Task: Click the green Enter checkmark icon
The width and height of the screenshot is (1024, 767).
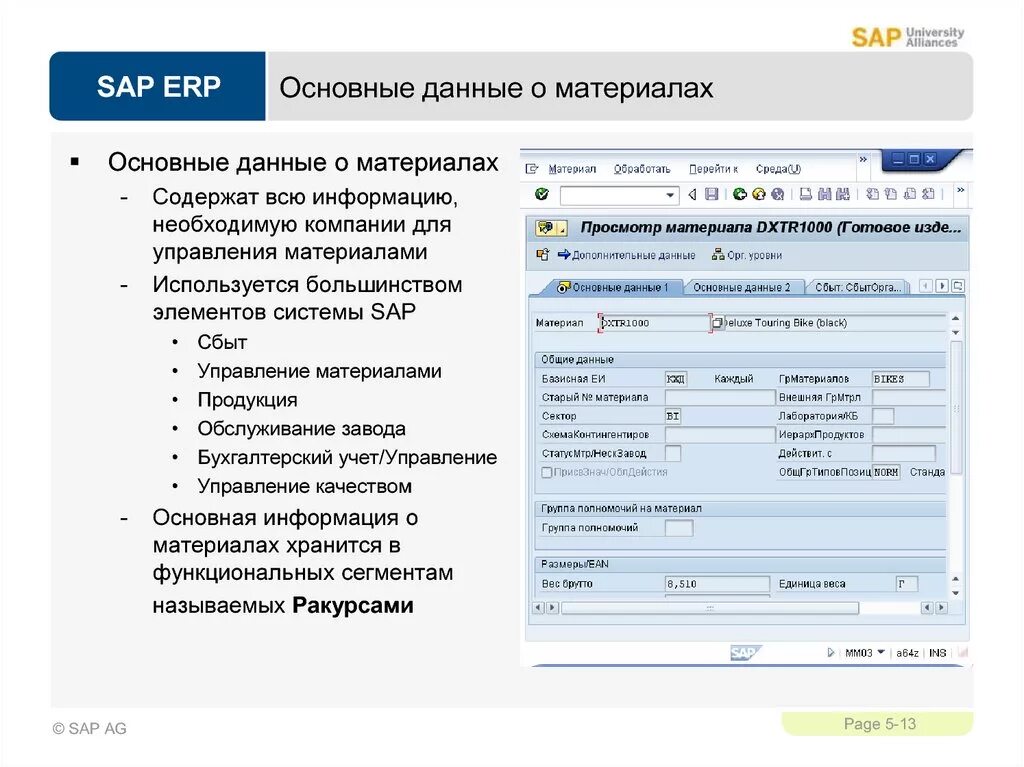Action: 541,194
